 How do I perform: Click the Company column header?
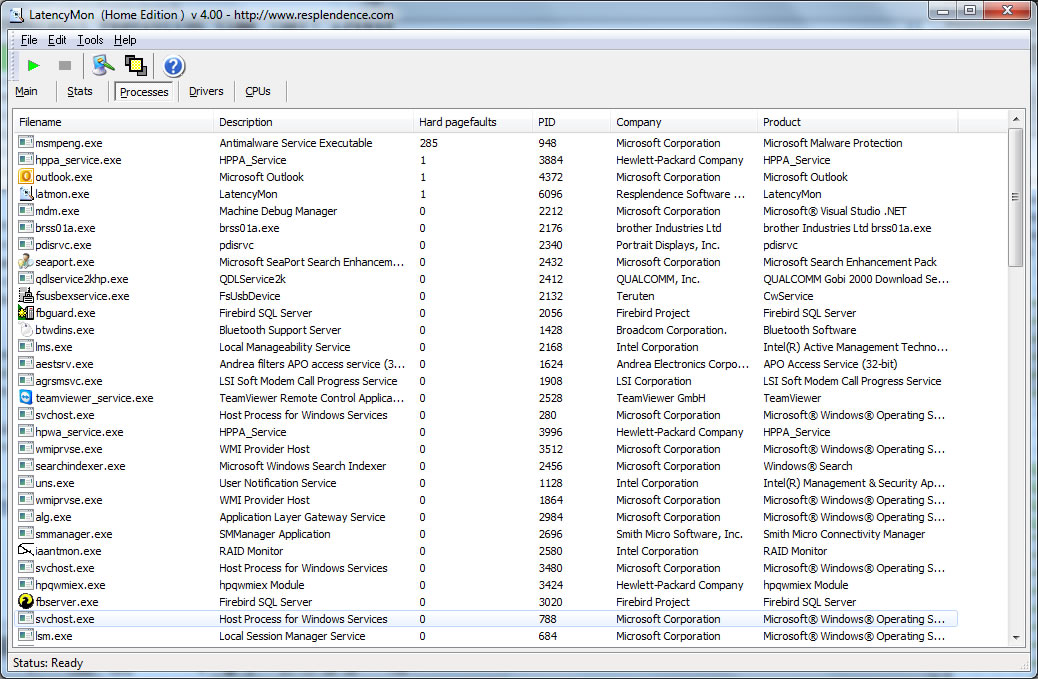638,122
